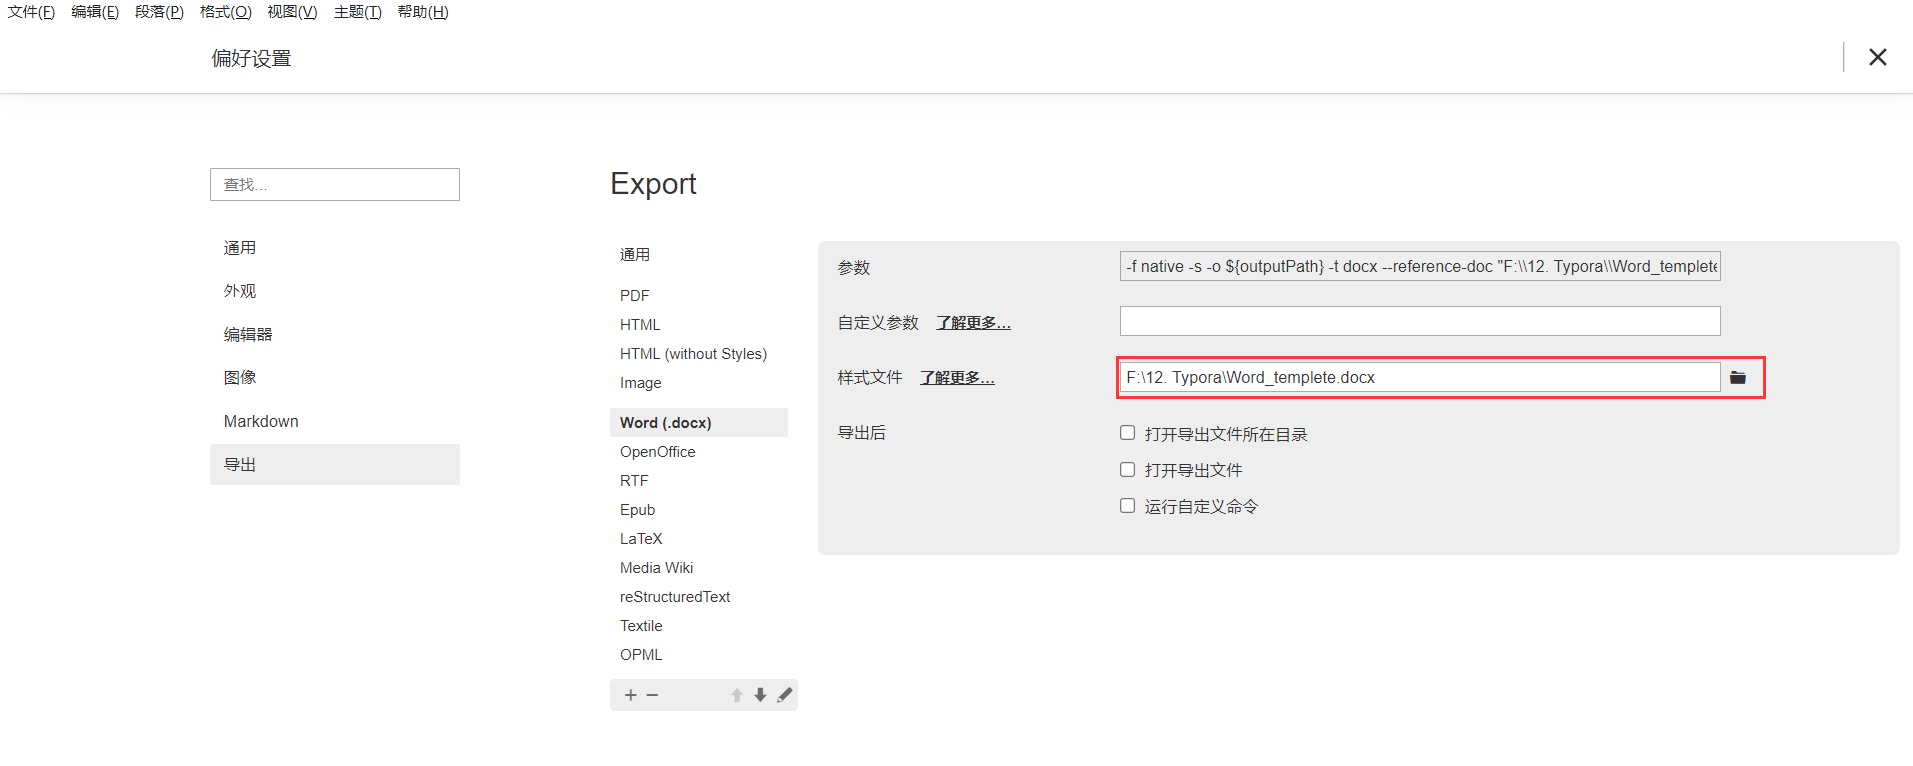
Task: Select Image export format
Action: [x=699, y=382]
